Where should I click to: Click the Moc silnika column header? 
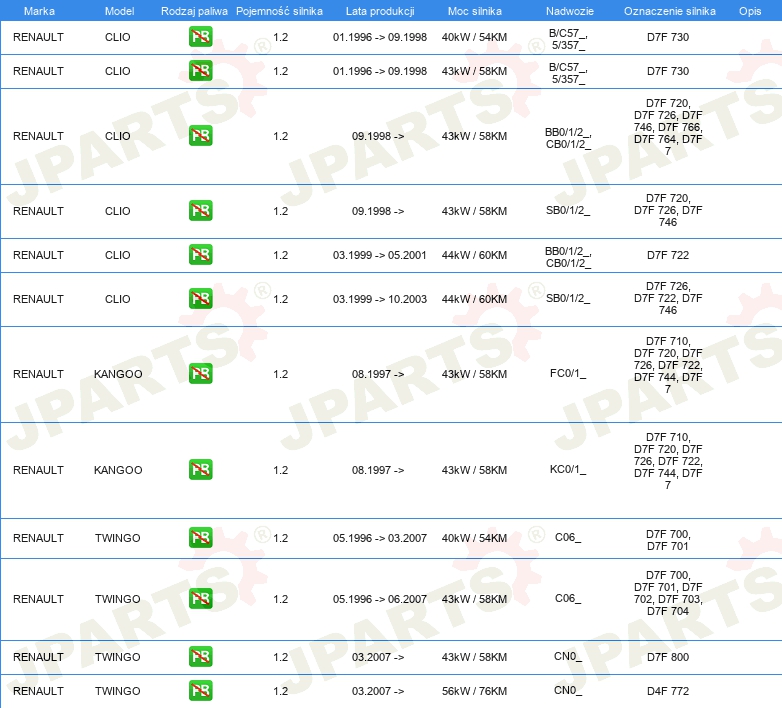(474, 11)
